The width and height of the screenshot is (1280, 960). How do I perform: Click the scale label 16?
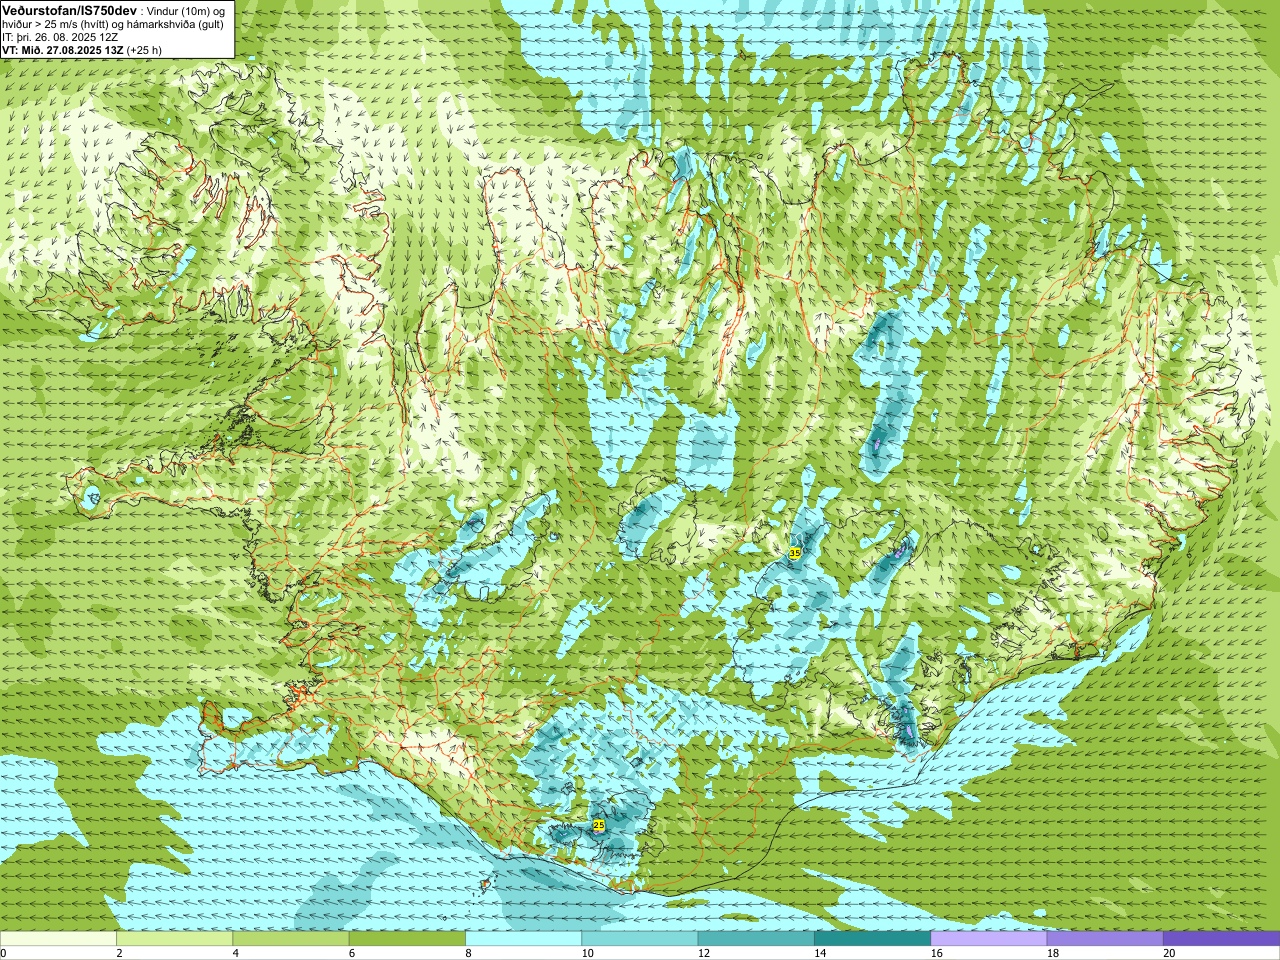[x=935, y=953]
